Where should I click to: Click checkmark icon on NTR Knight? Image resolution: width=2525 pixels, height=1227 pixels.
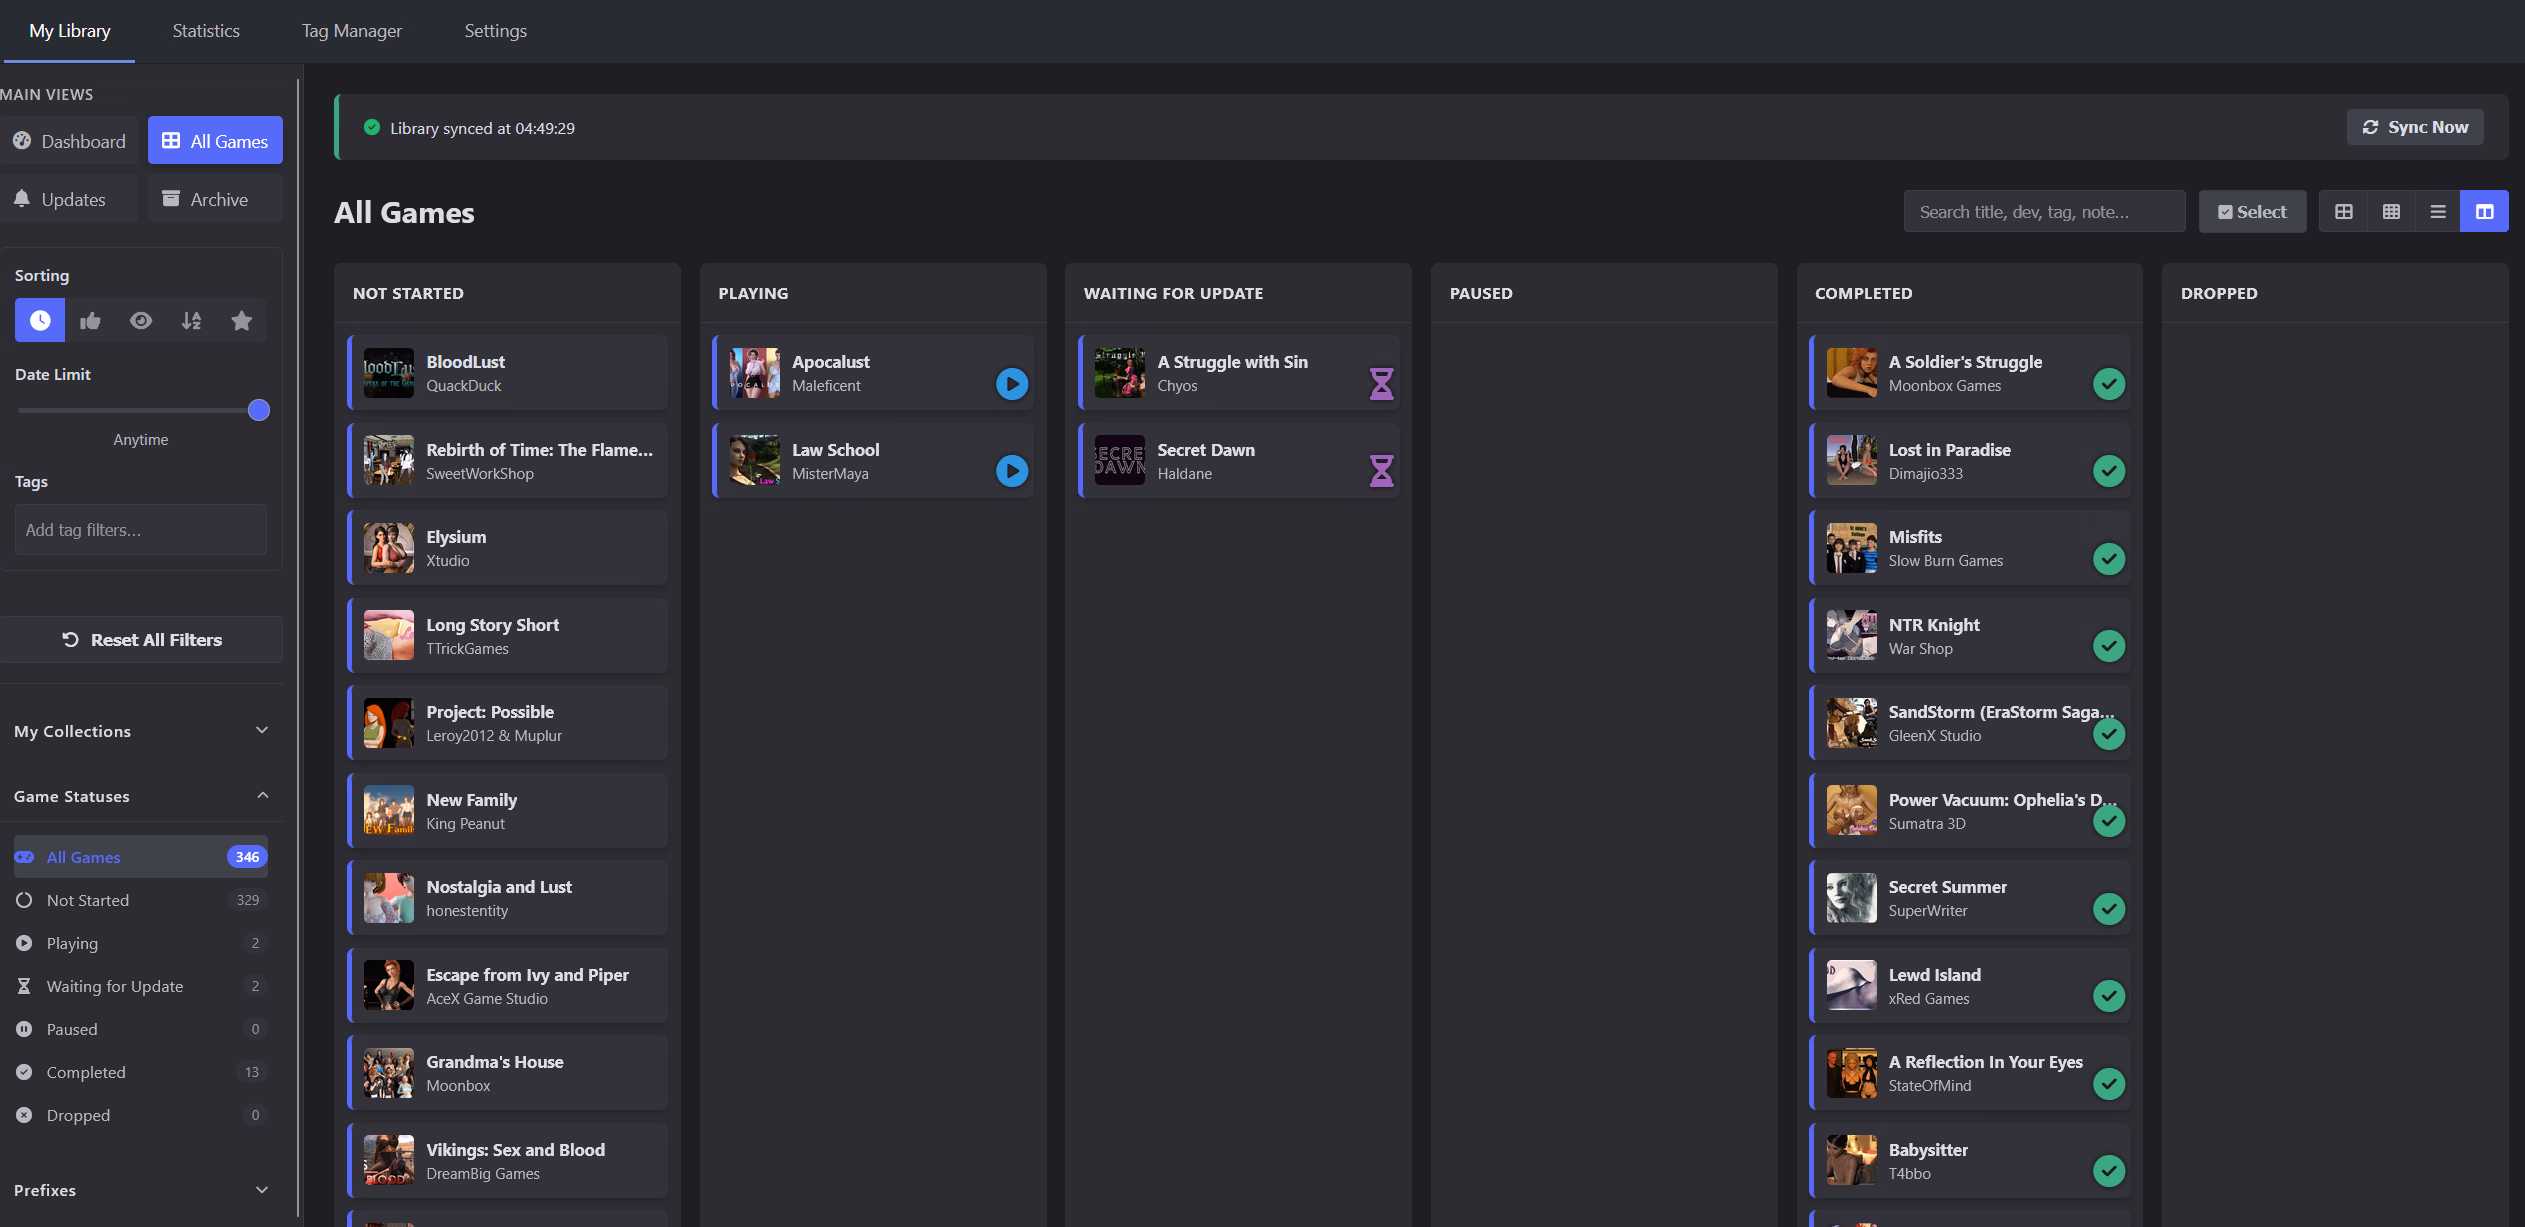coord(2109,646)
